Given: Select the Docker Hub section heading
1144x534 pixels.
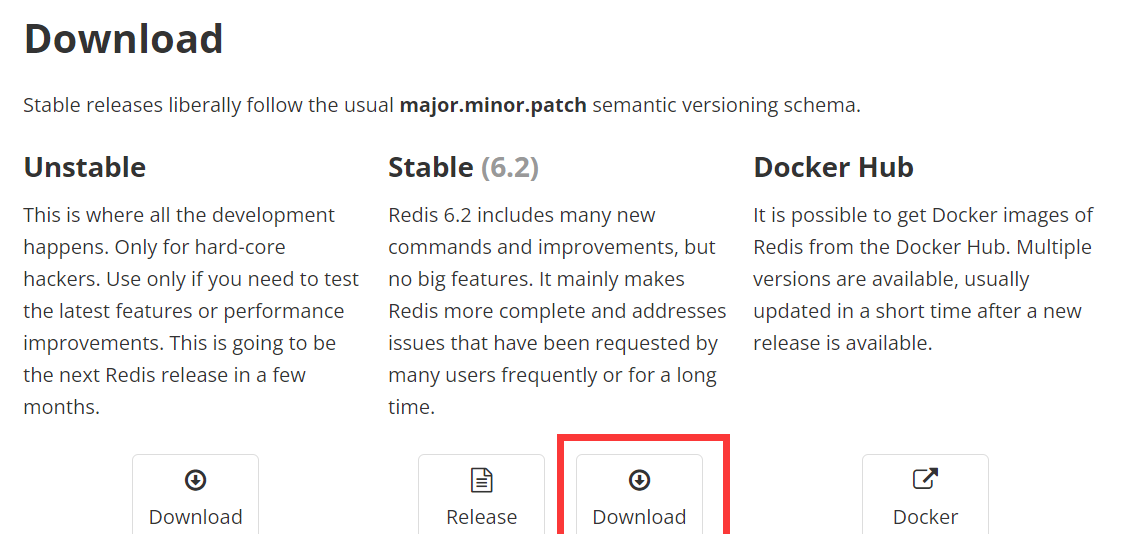Looking at the screenshot, I should pyautogui.click(x=833, y=168).
